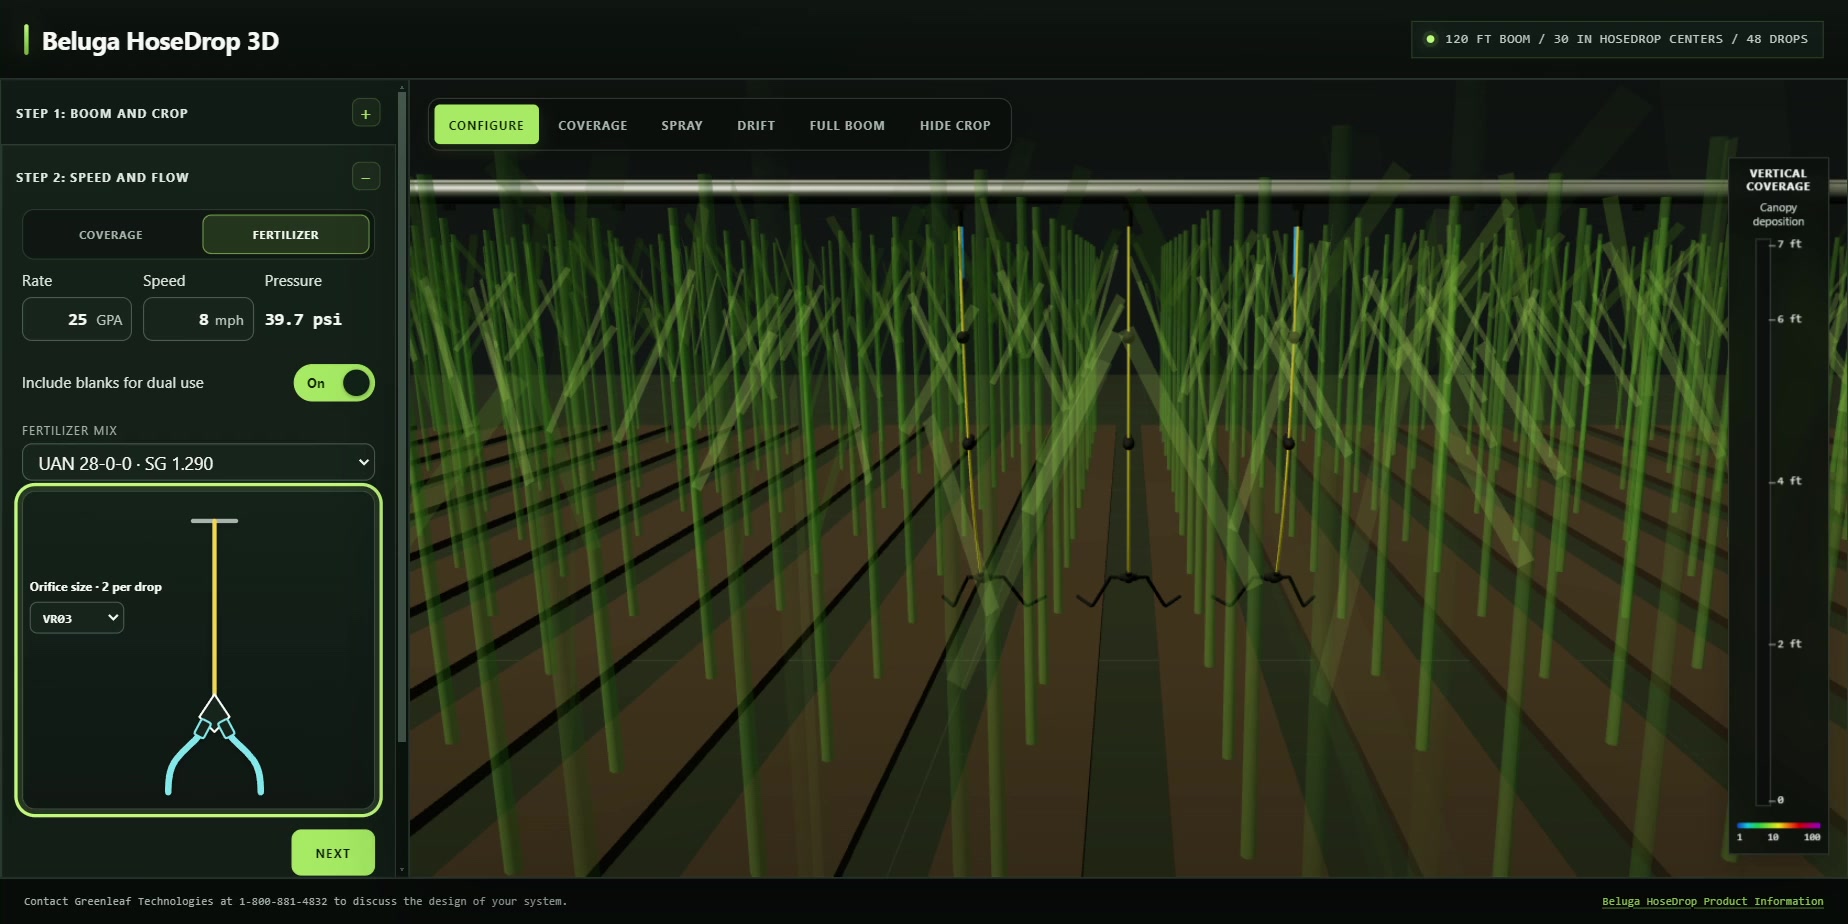Screen dimensions: 1848x924
Task: Show the Full Boom view
Action: (847, 125)
